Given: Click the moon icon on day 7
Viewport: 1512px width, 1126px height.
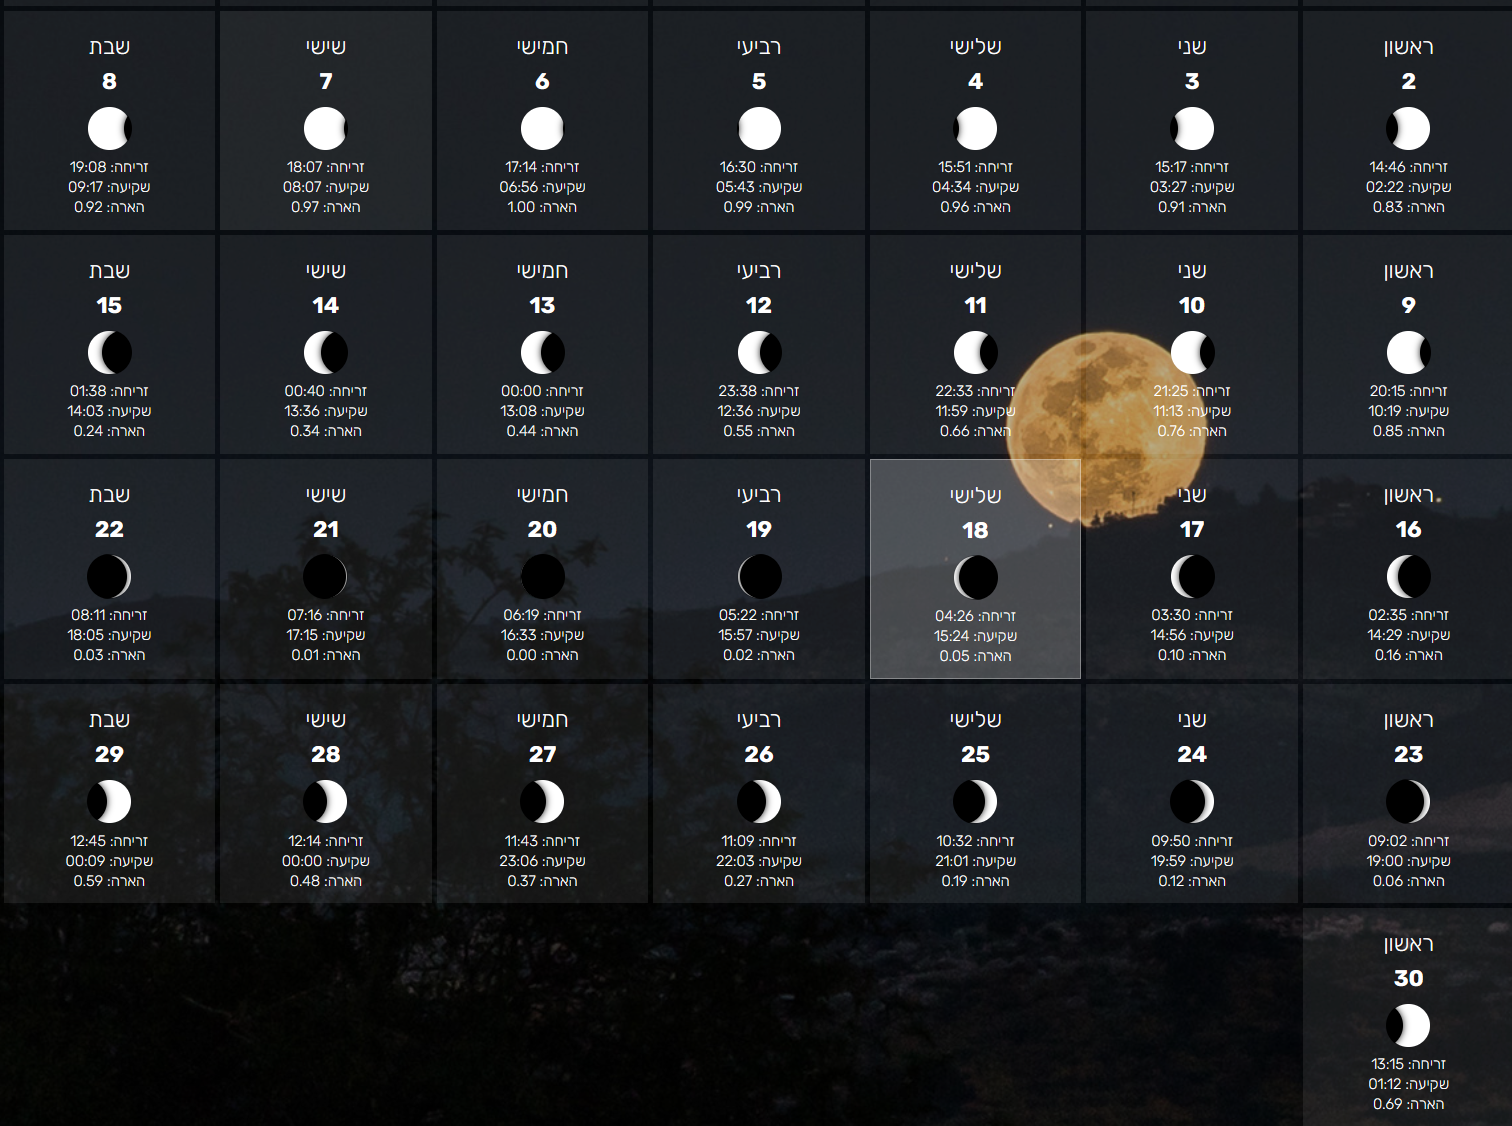Looking at the screenshot, I should [x=325, y=129].
